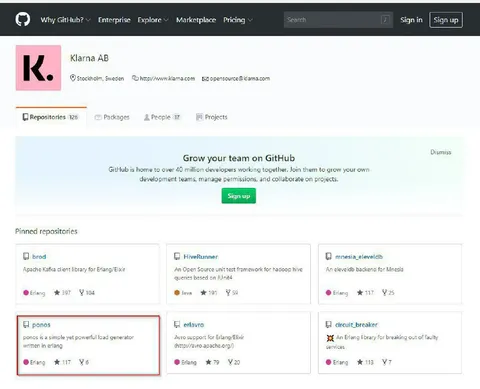
Task: Click the Erlang language dot on brod
Action: pyautogui.click(x=26, y=293)
